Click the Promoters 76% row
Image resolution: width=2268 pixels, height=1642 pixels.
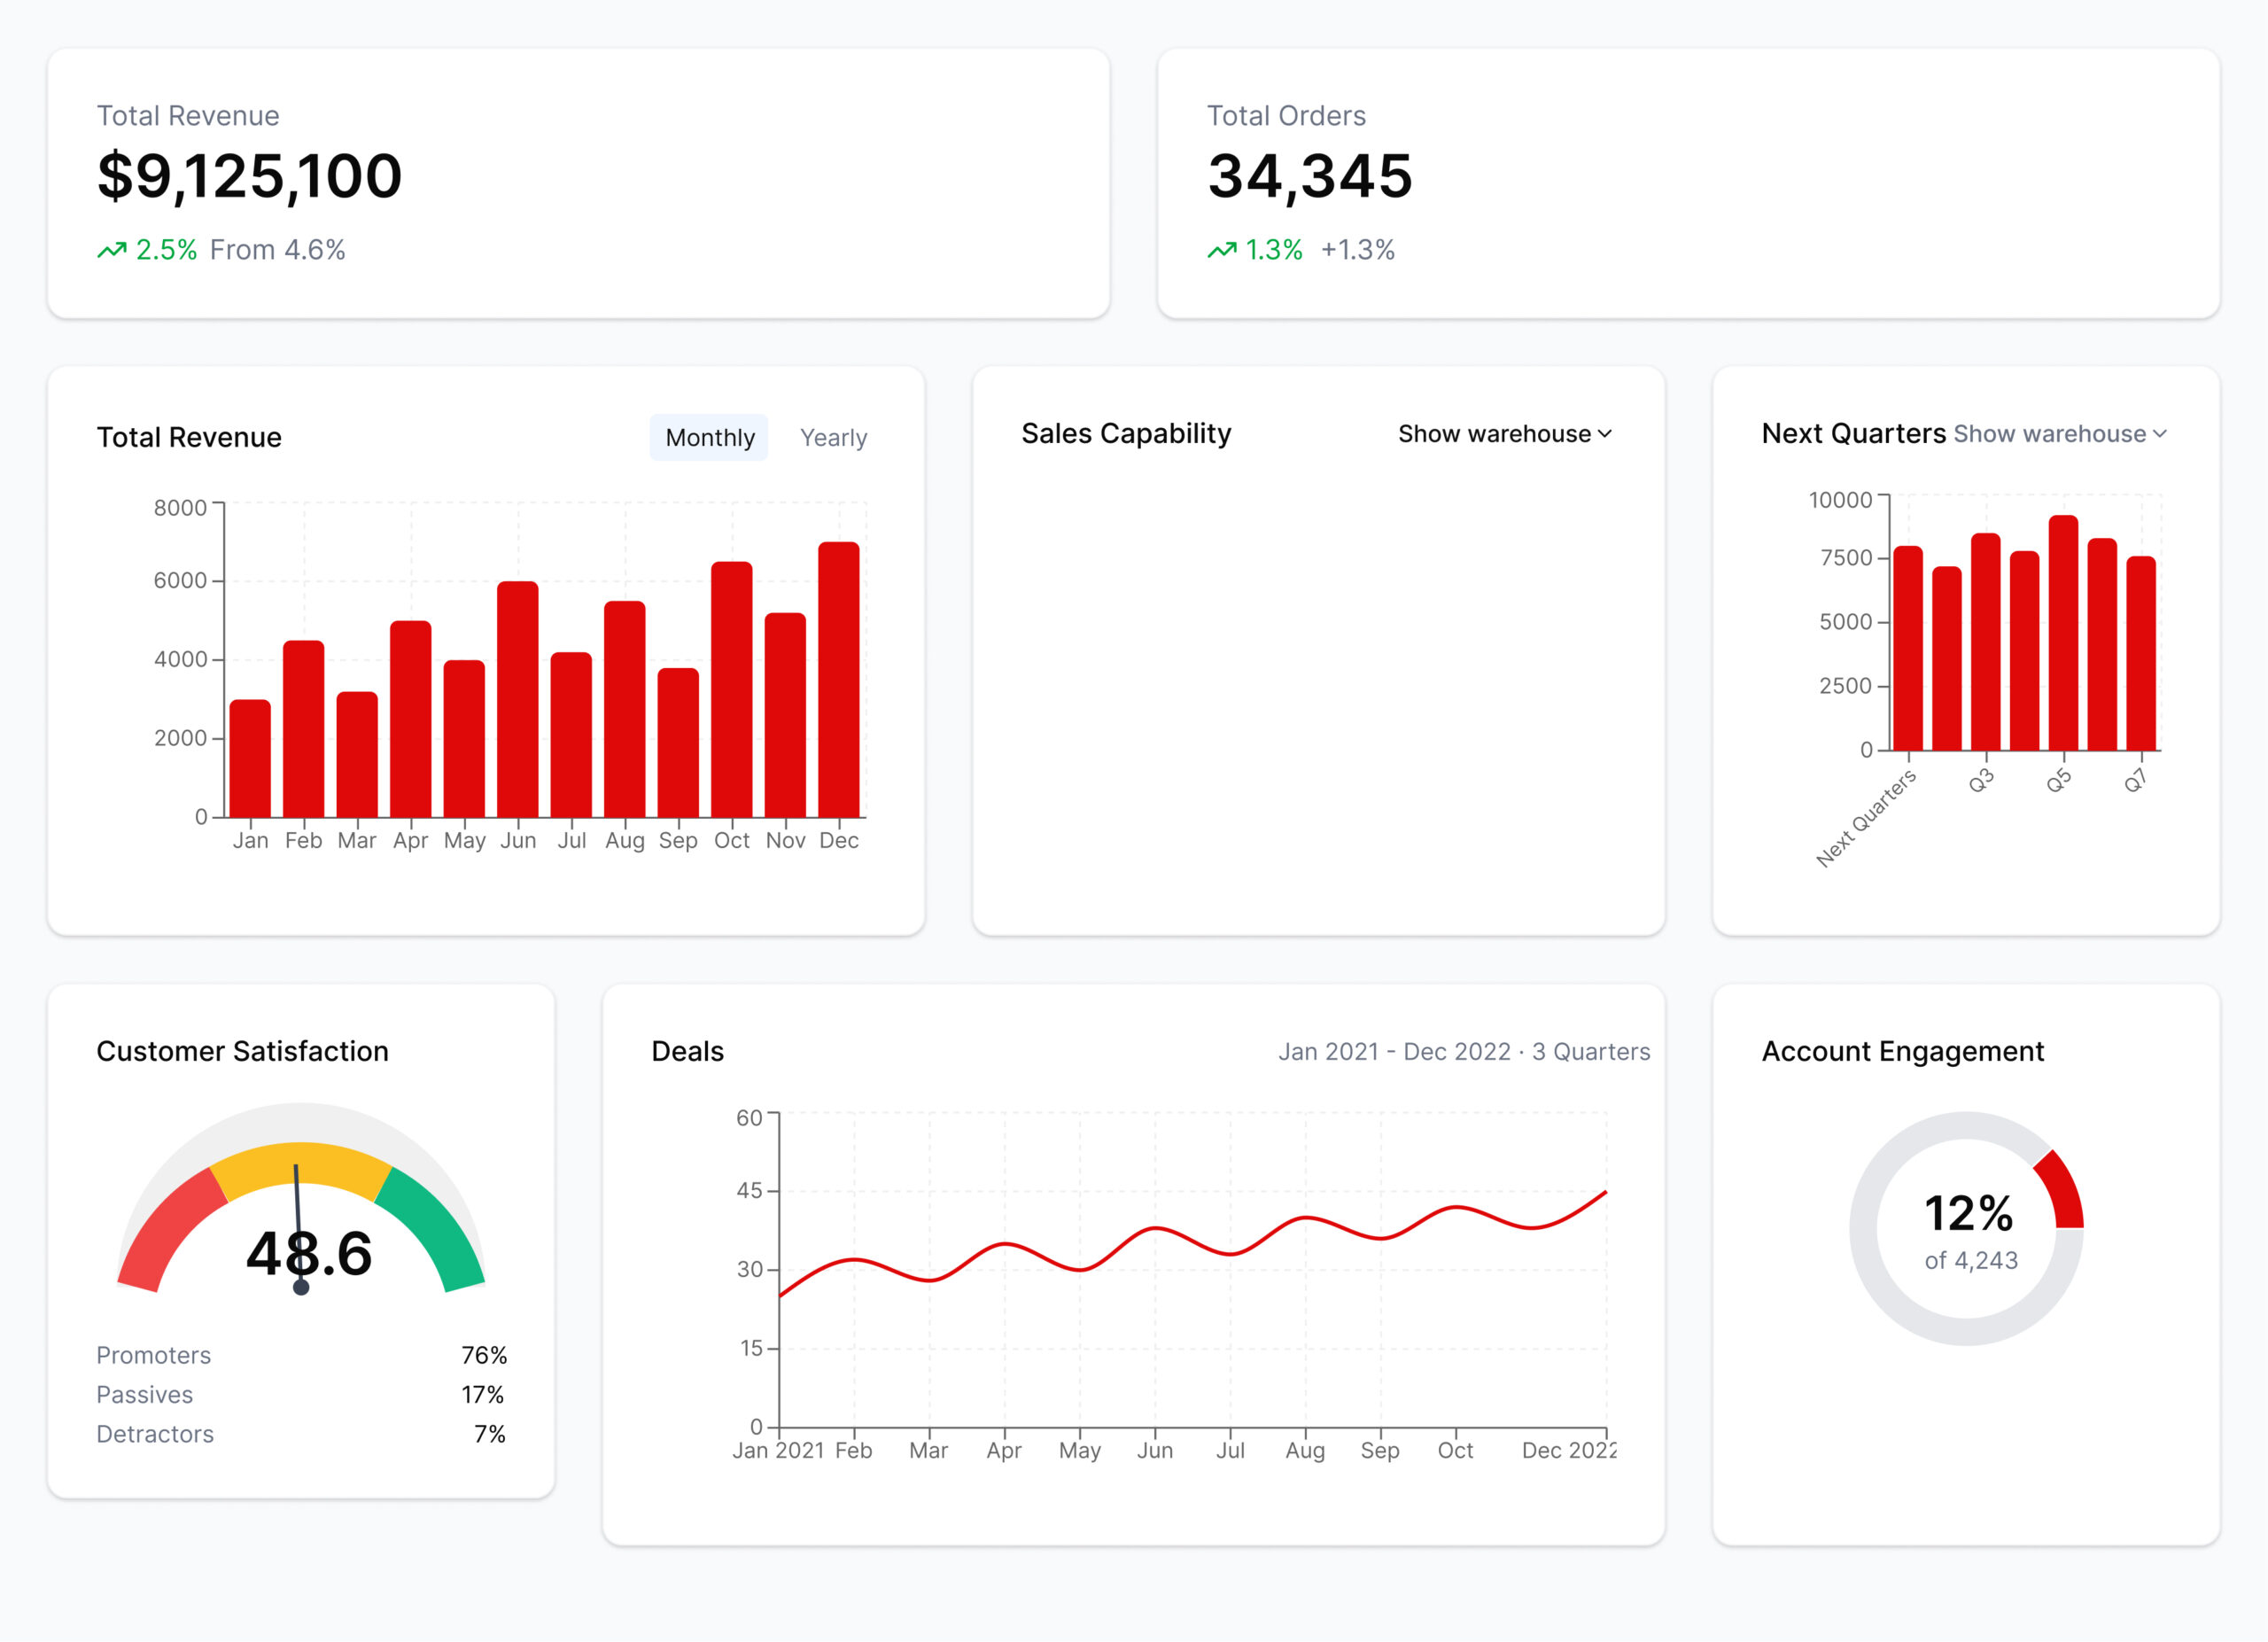click(300, 1355)
